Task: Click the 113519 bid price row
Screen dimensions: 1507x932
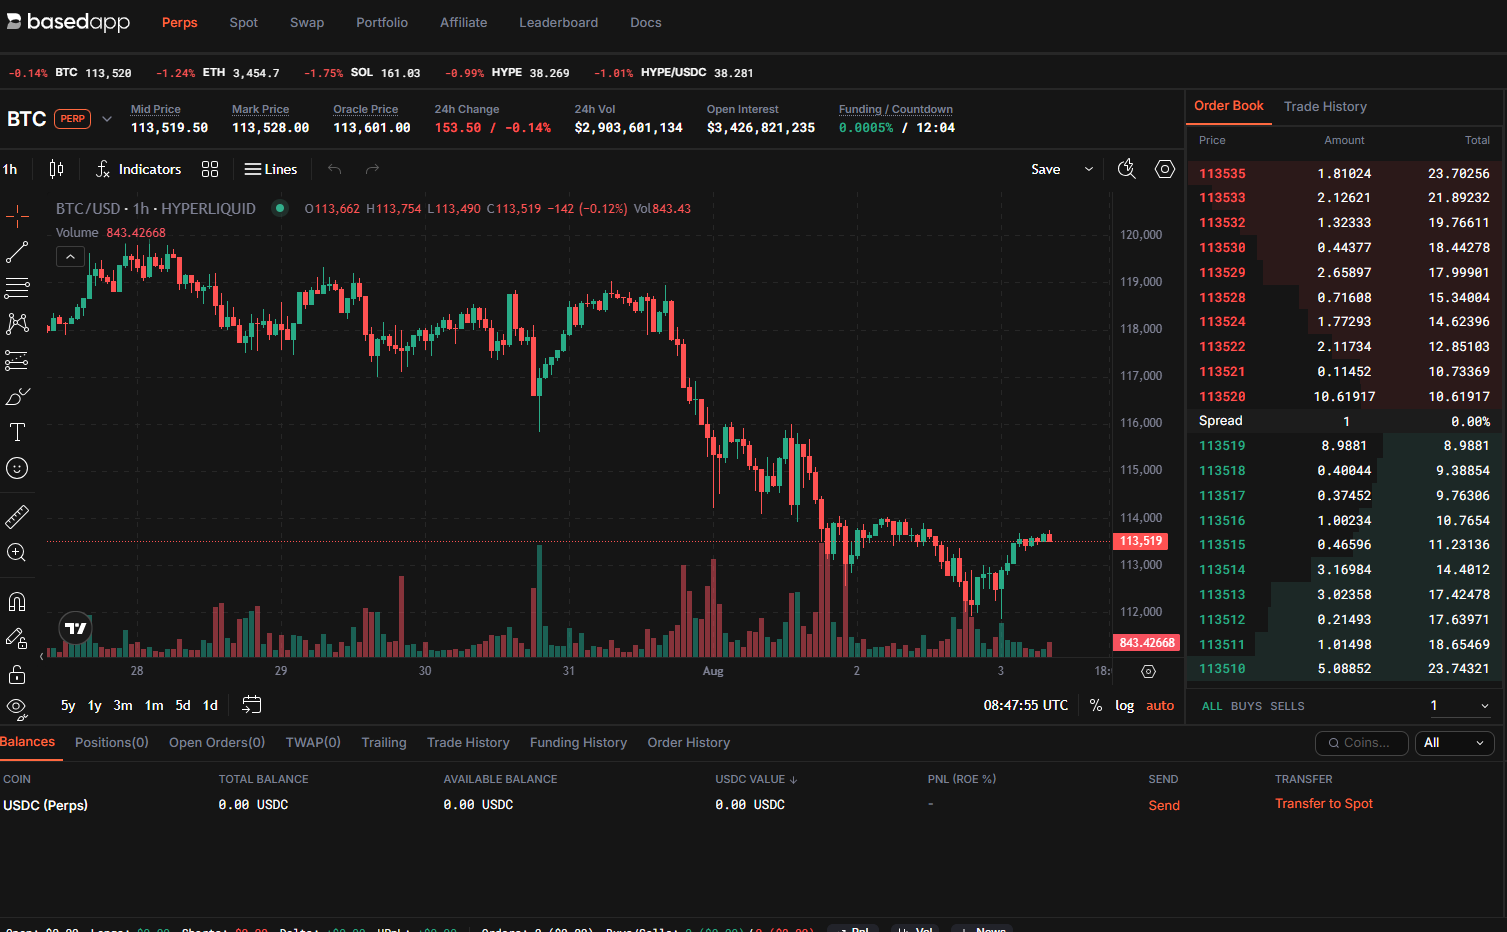Action: 1344,446
